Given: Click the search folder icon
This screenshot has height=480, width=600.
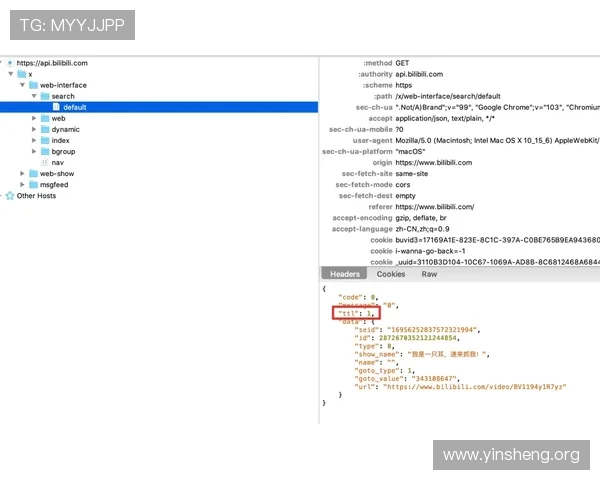Looking at the screenshot, I should point(44,96).
